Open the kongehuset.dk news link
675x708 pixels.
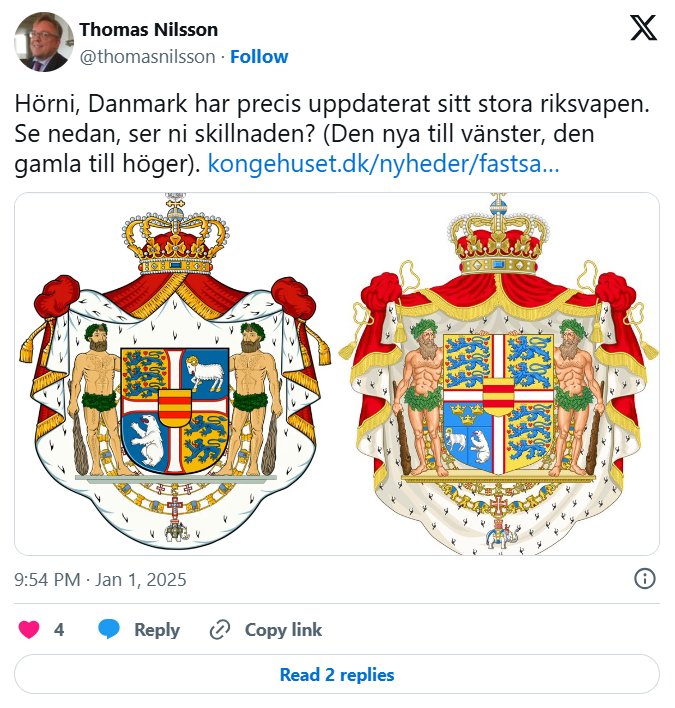[x=383, y=164]
